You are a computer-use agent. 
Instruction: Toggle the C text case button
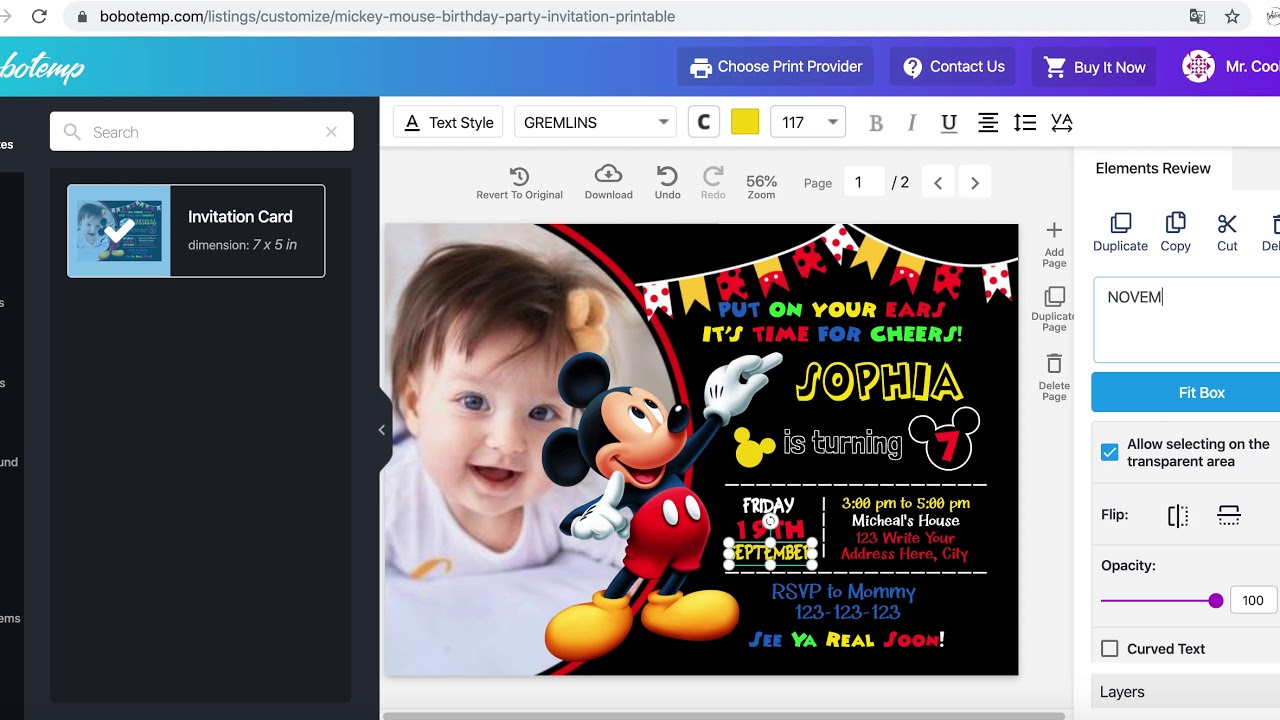click(704, 122)
